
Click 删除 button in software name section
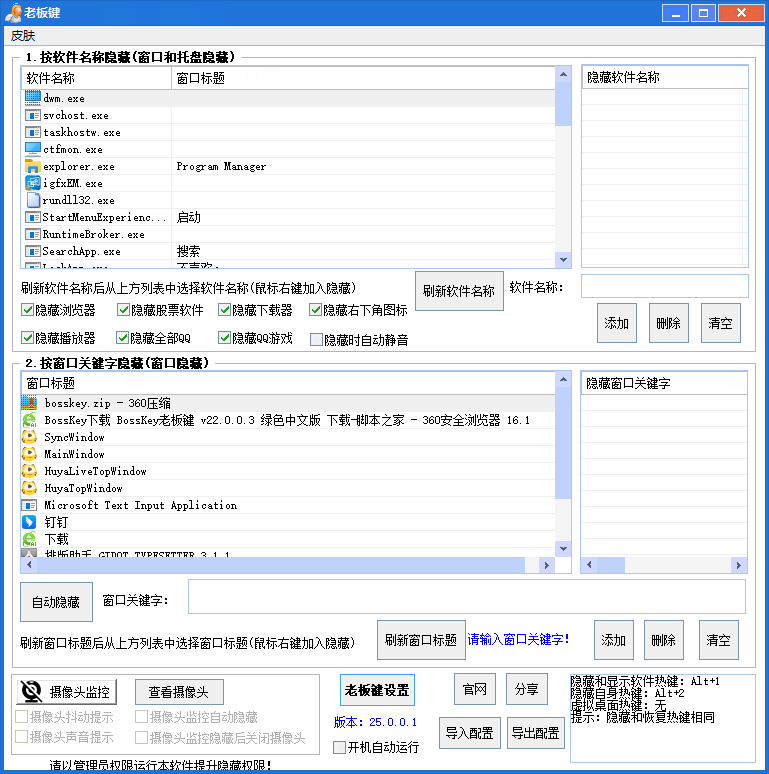click(668, 323)
